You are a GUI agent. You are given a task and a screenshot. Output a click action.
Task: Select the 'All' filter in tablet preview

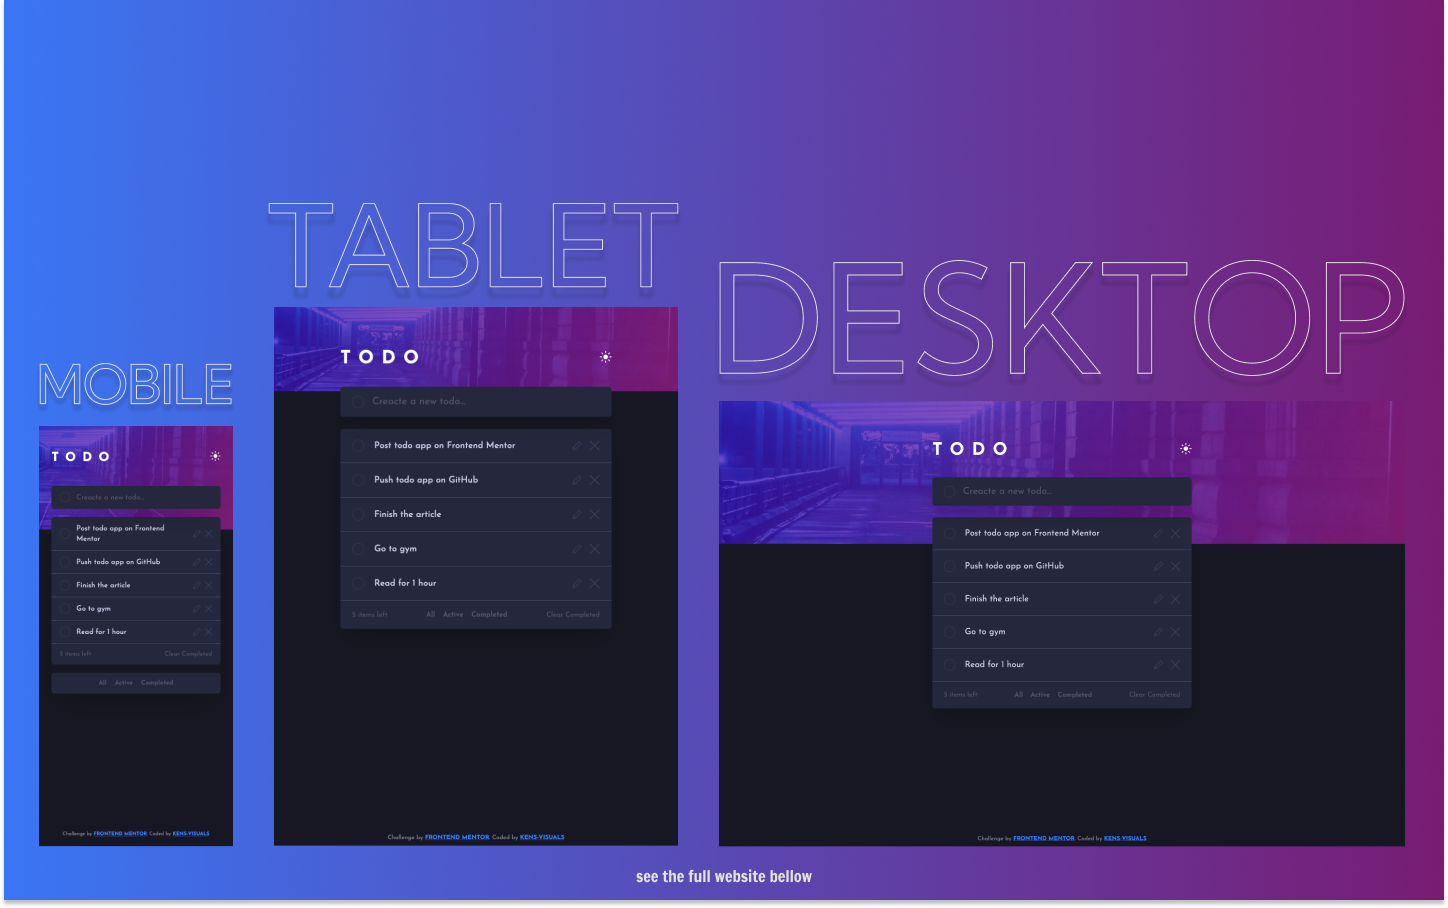[x=431, y=615]
